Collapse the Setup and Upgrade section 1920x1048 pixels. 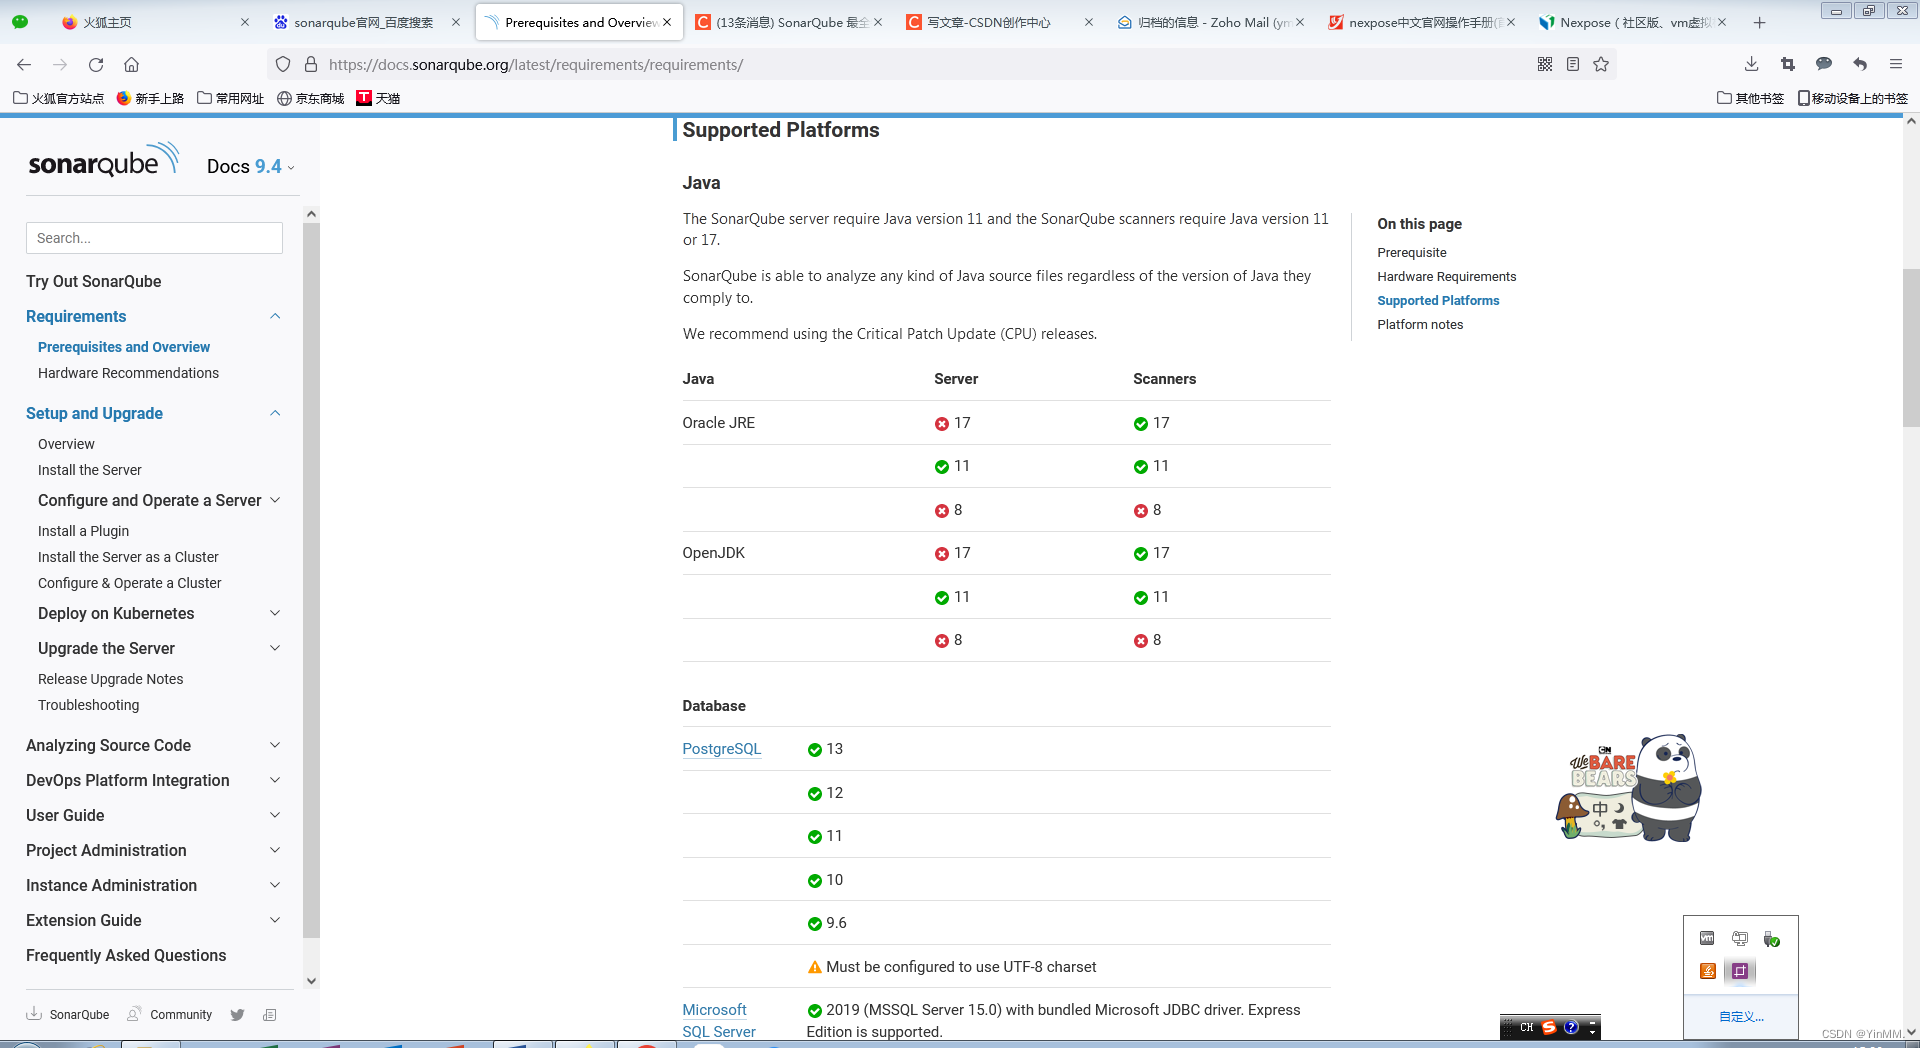[275, 413]
